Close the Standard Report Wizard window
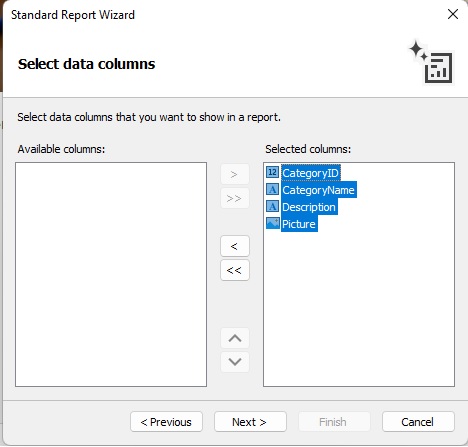Viewport: 468px width, 447px height. 453,14
